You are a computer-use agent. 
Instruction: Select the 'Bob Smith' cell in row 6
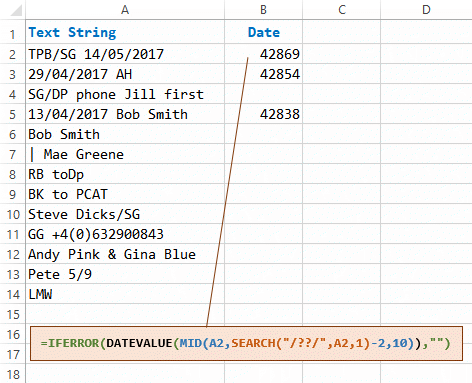(125, 134)
